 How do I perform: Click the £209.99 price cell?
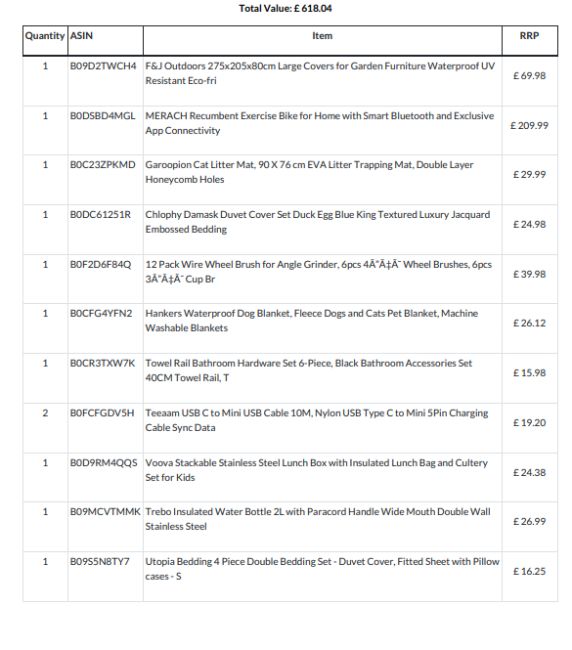click(529, 125)
